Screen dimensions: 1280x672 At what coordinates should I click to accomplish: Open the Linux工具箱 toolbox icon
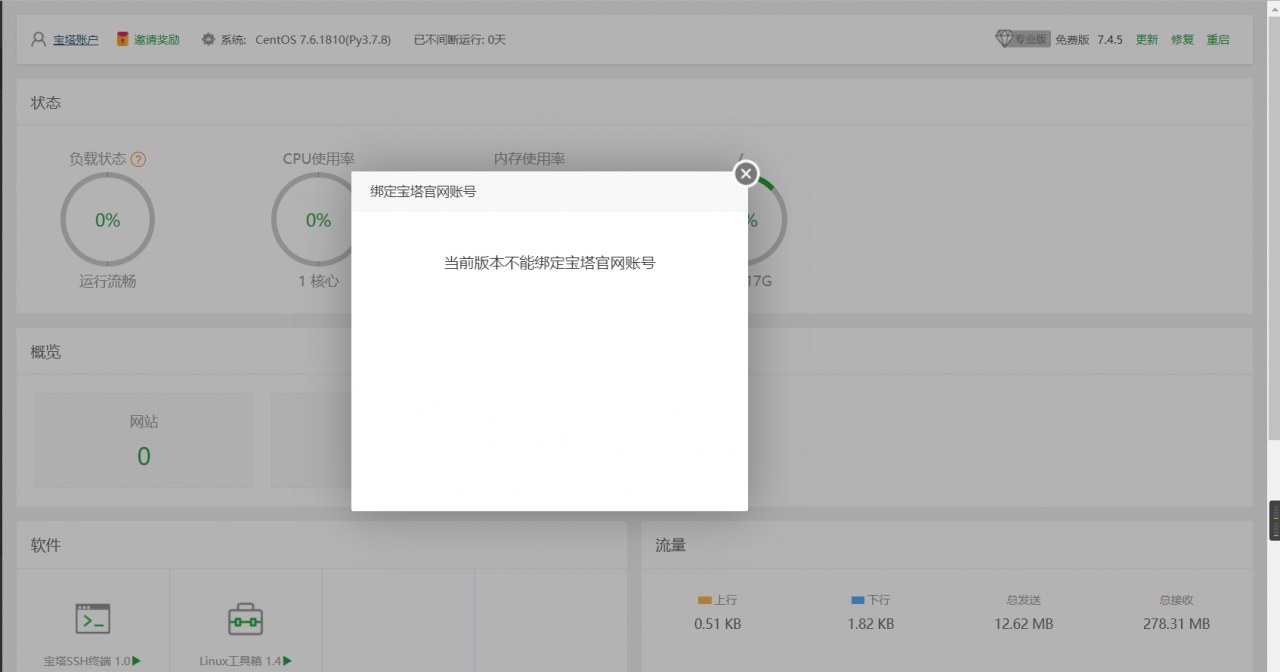(246, 620)
